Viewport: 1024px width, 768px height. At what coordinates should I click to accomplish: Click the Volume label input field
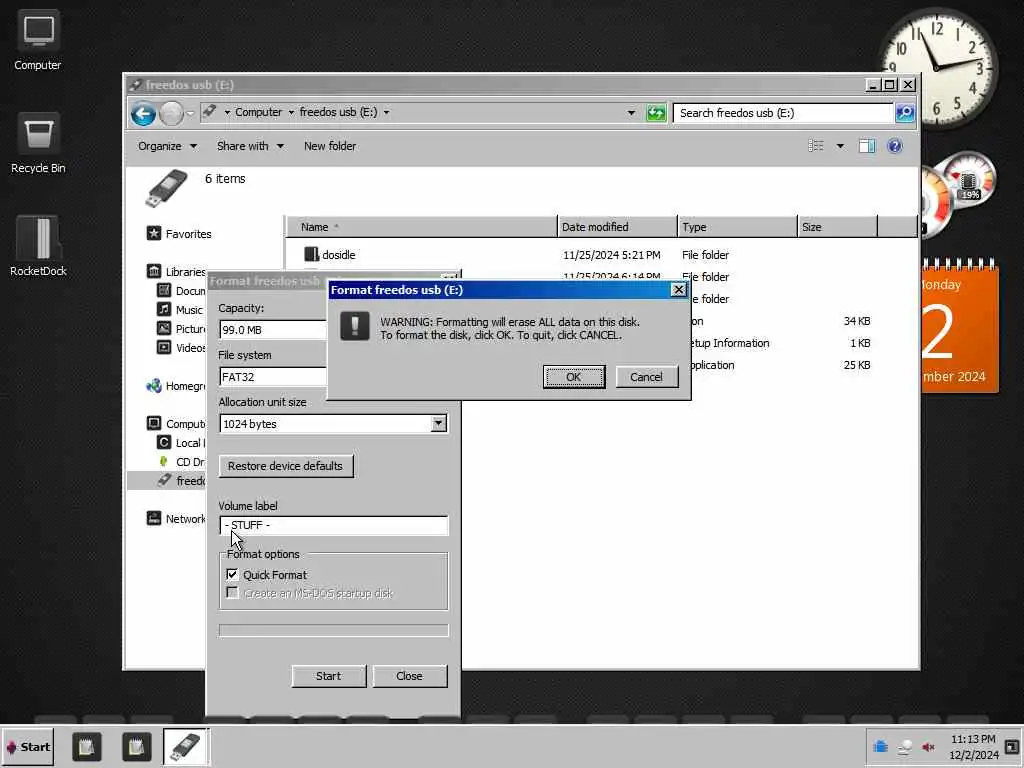click(x=334, y=525)
